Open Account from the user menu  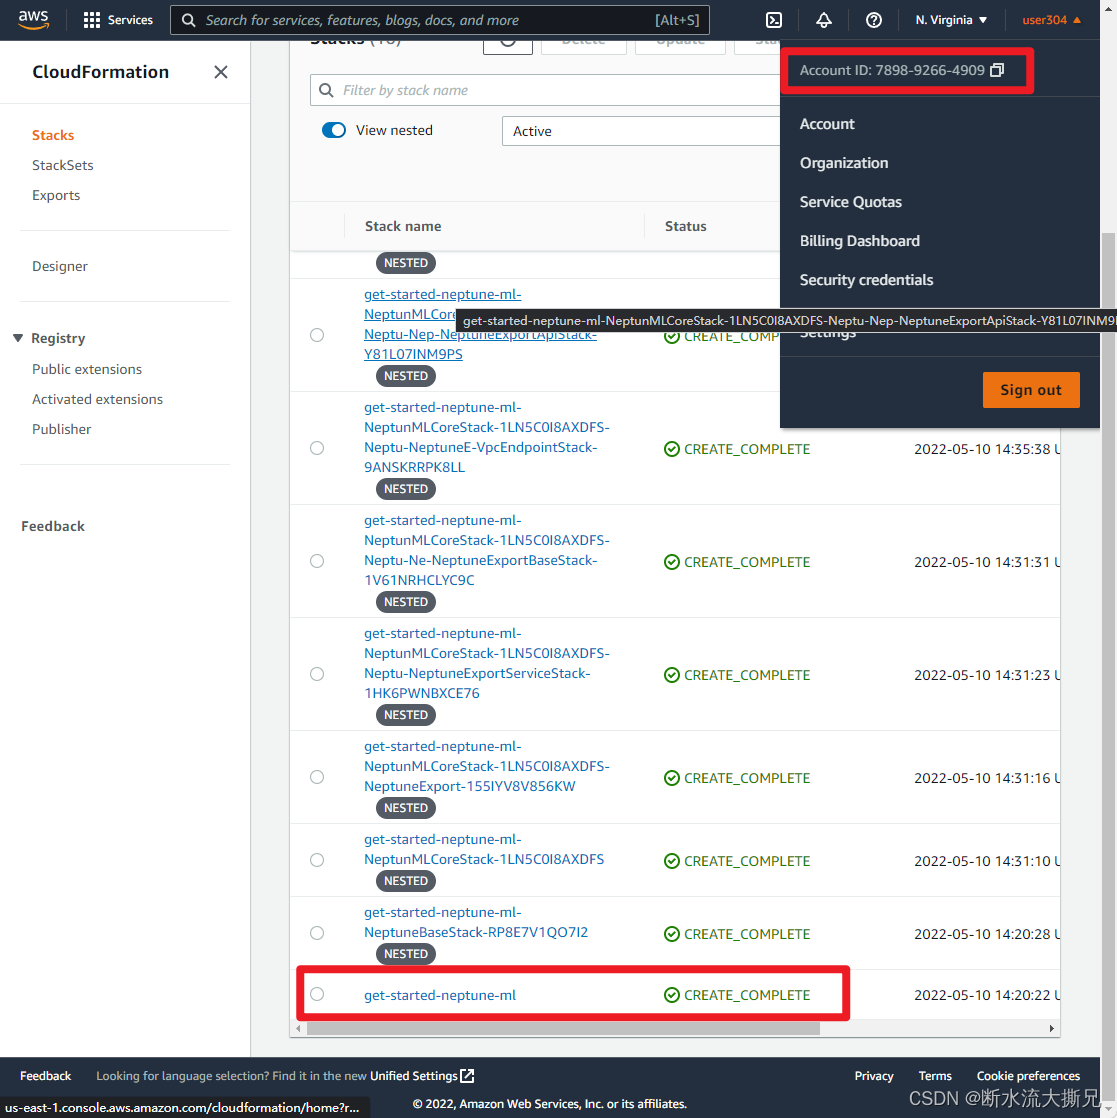point(827,124)
